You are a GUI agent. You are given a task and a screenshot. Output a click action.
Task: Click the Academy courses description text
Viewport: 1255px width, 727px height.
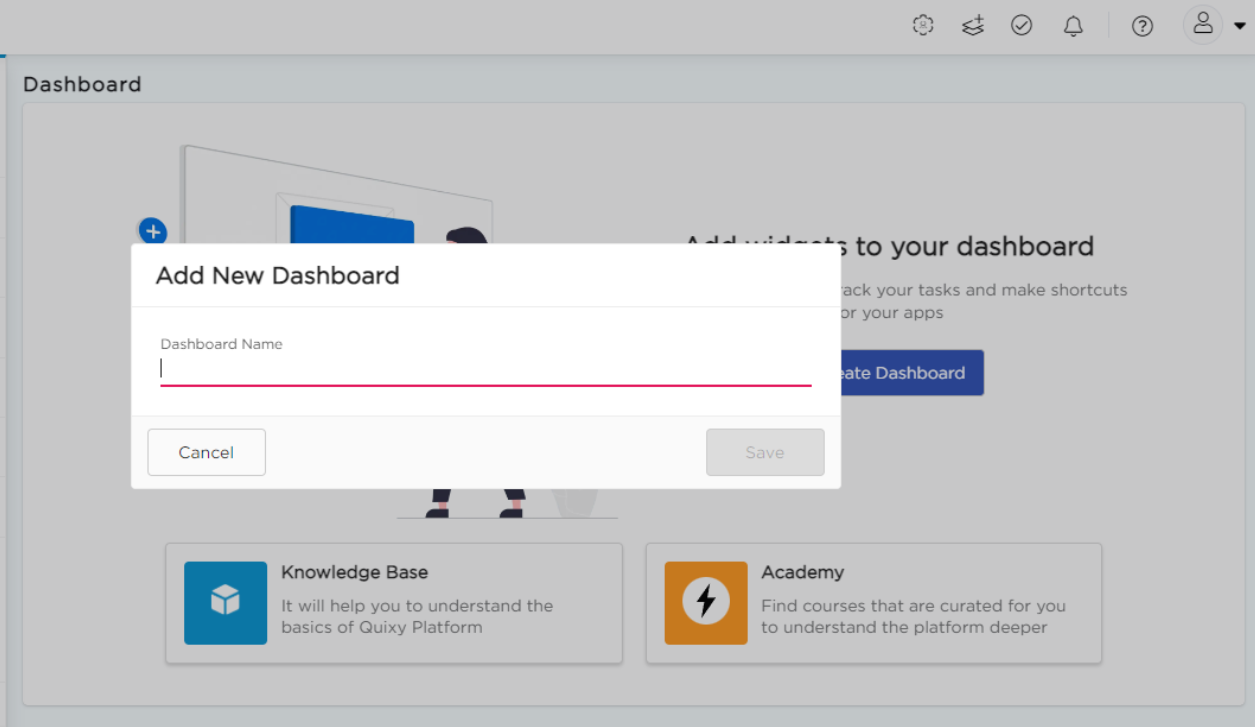(913, 617)
